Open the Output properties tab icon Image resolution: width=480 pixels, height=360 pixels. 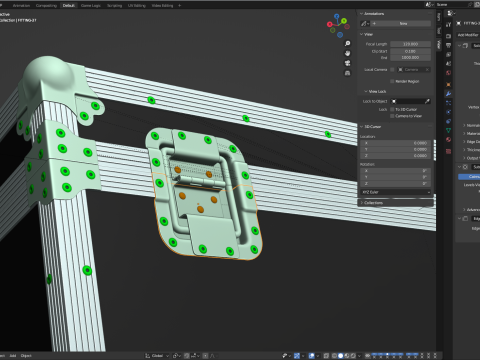(x=449, y=45)
